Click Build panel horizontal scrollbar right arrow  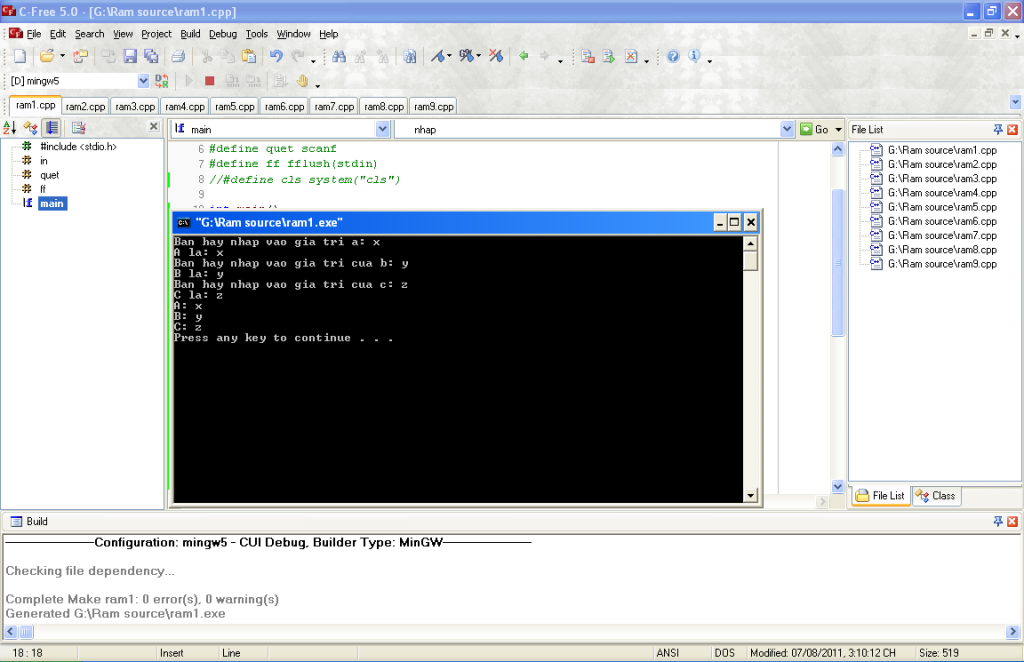(1012, 631)
